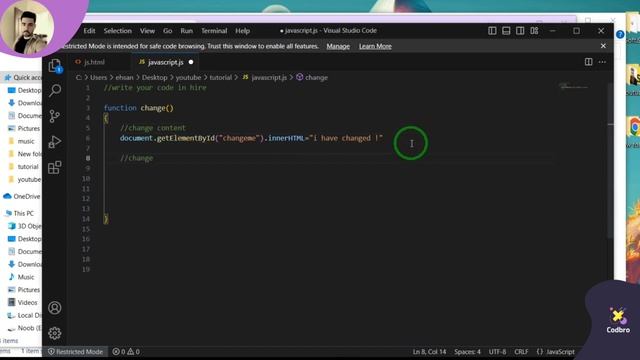The image size is (640, 360).
Task: Open the tutorial folder in File Explorer
Action: 23,167
